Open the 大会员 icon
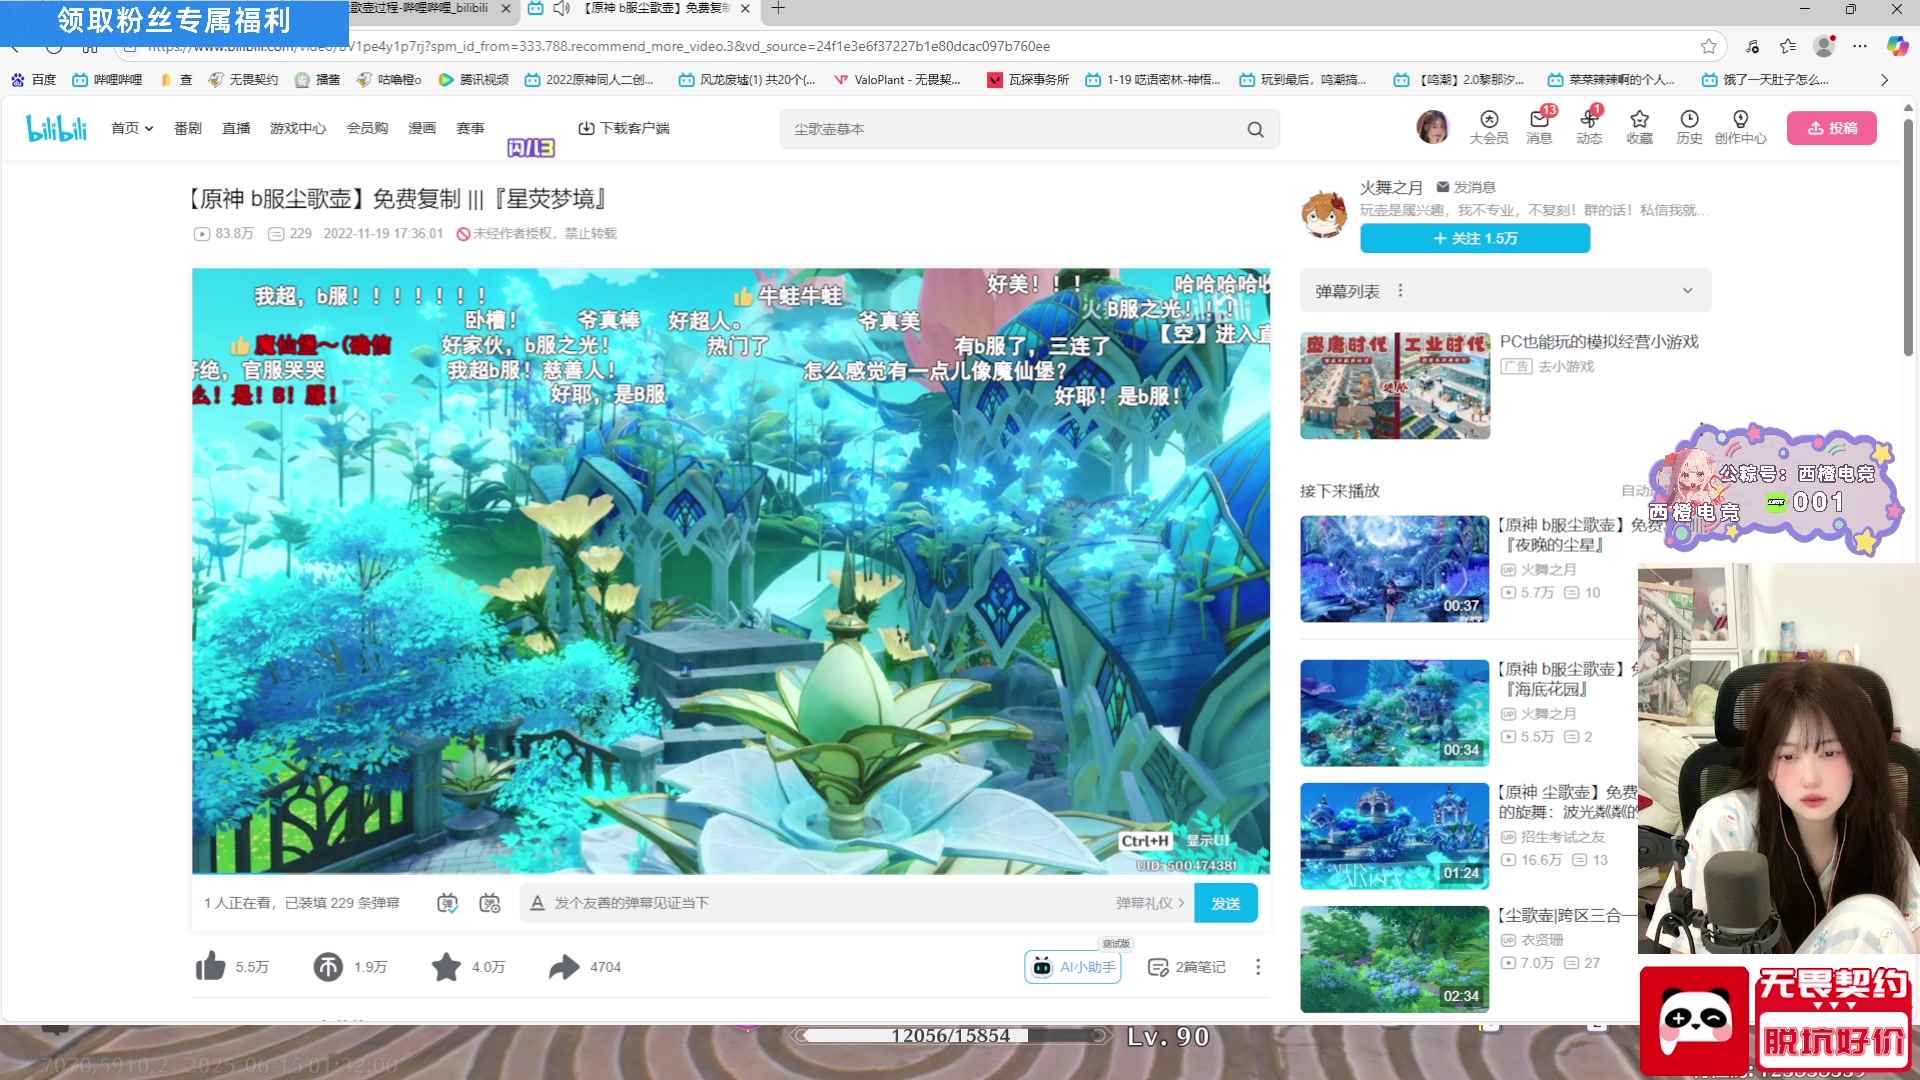This screenshot has width=1920, height=1080. click(x=1489, y=127)
